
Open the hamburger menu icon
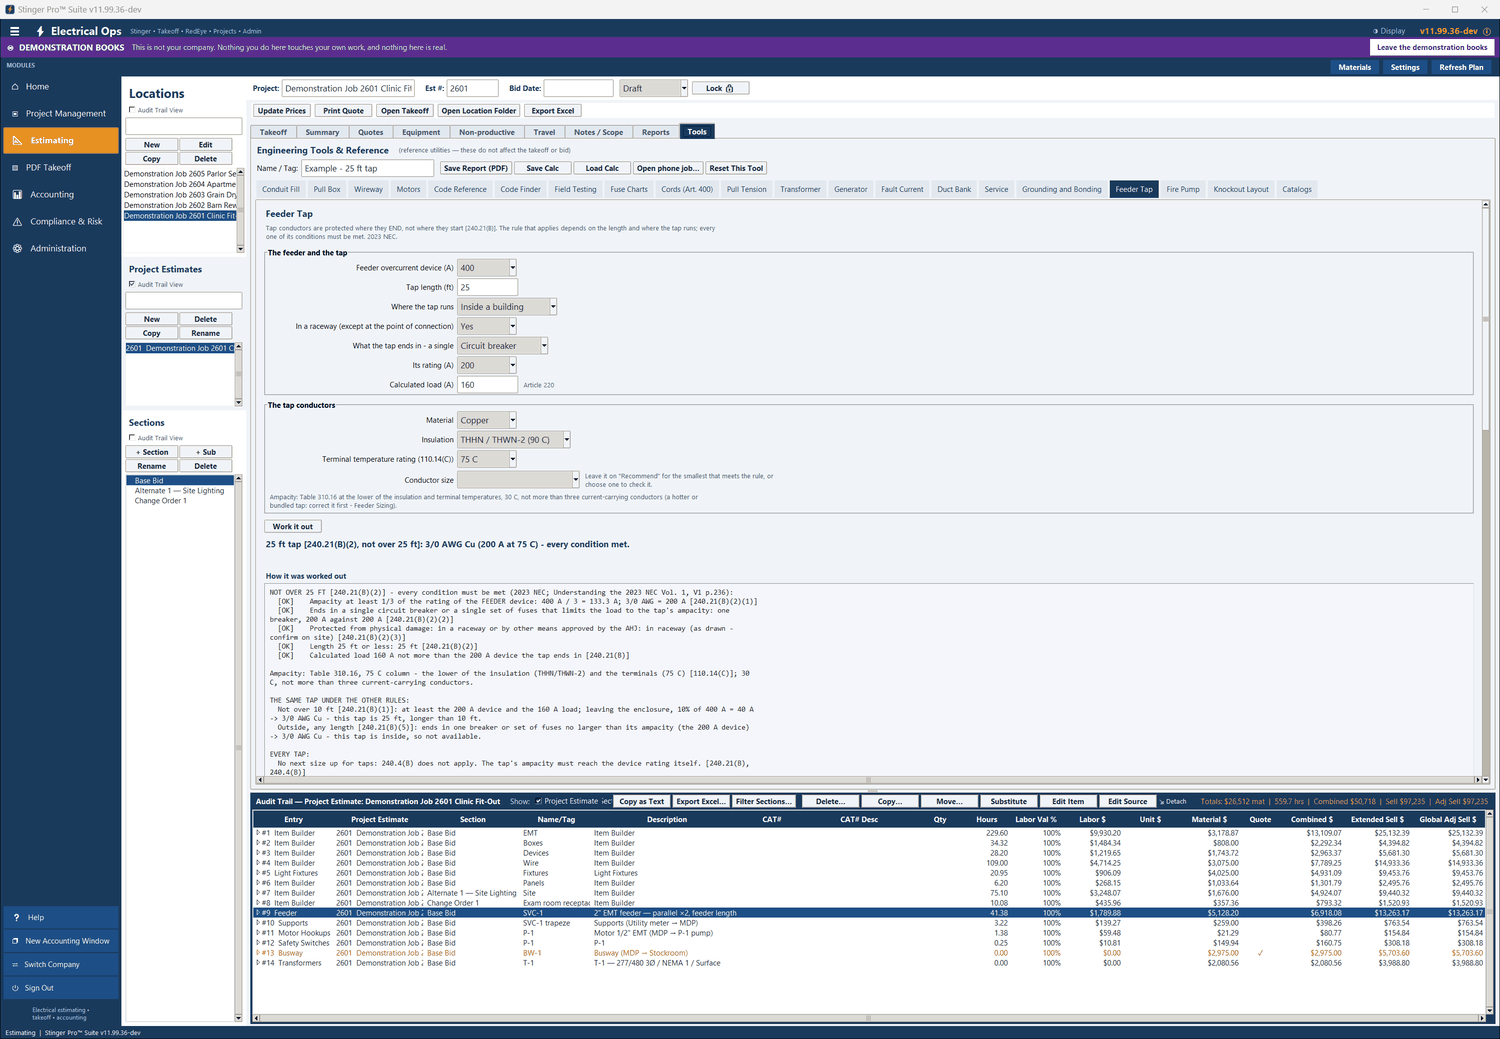(15, 31)
